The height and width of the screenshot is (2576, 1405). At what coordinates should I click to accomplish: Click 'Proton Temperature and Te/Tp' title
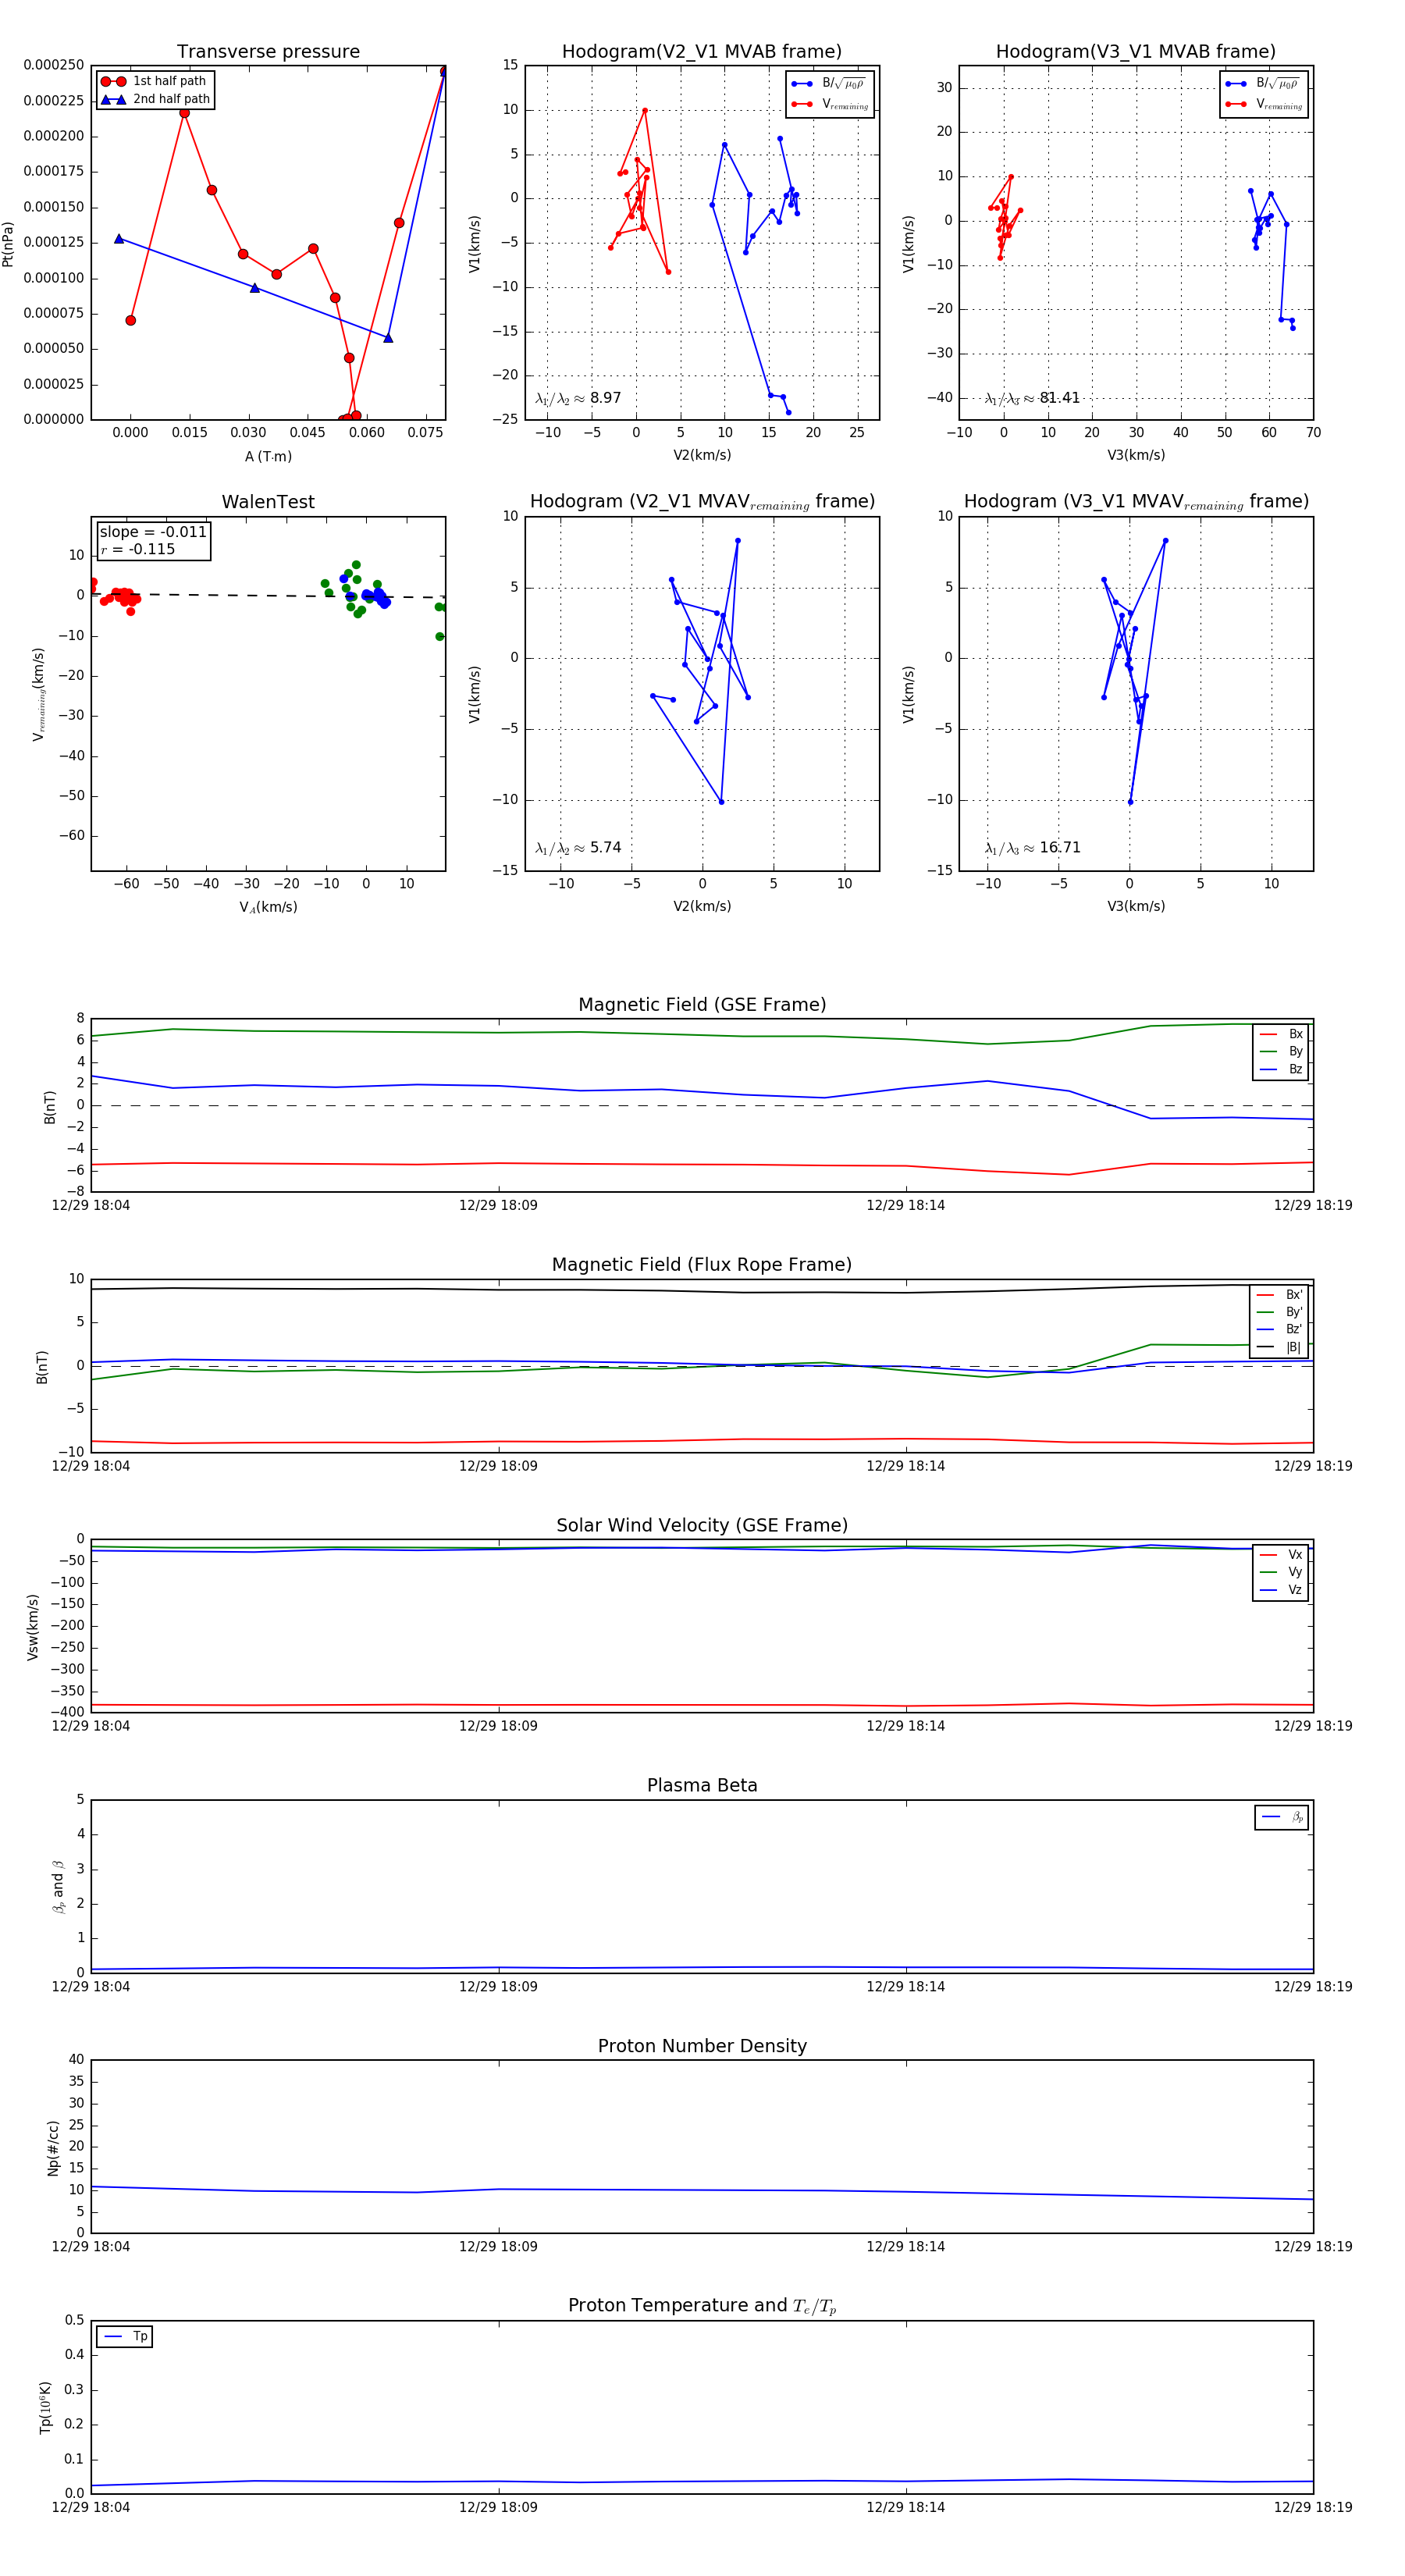coord(702,2306)
